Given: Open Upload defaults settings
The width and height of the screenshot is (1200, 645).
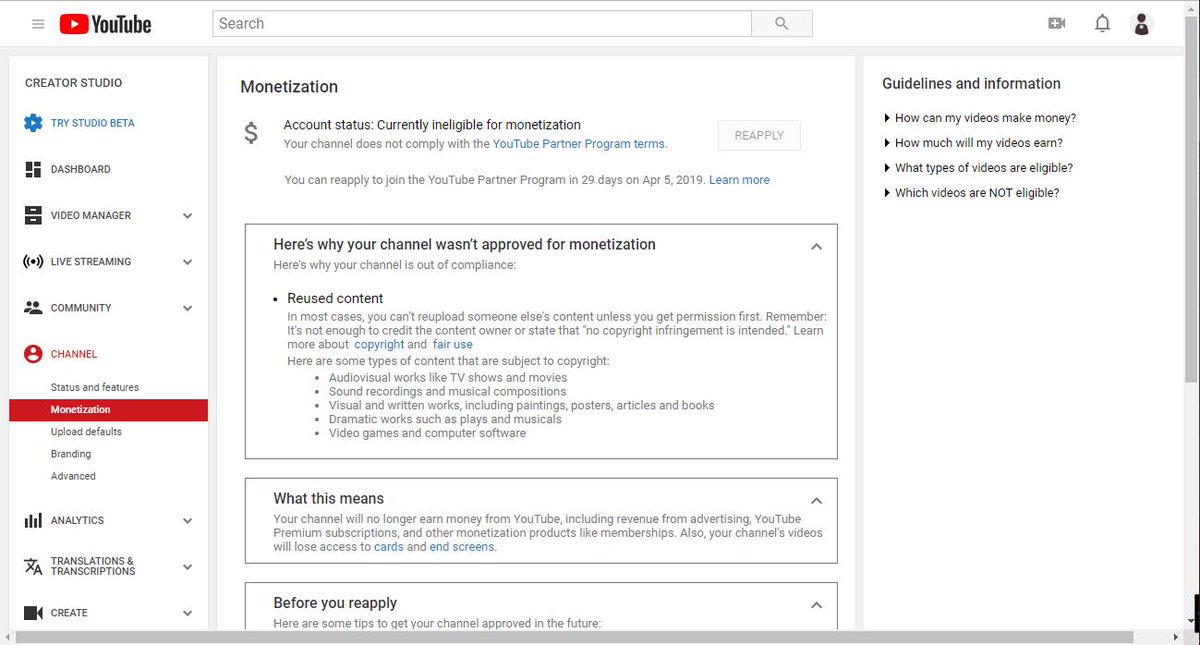Looking at the screenshot, I should click(x=86, y=432).
